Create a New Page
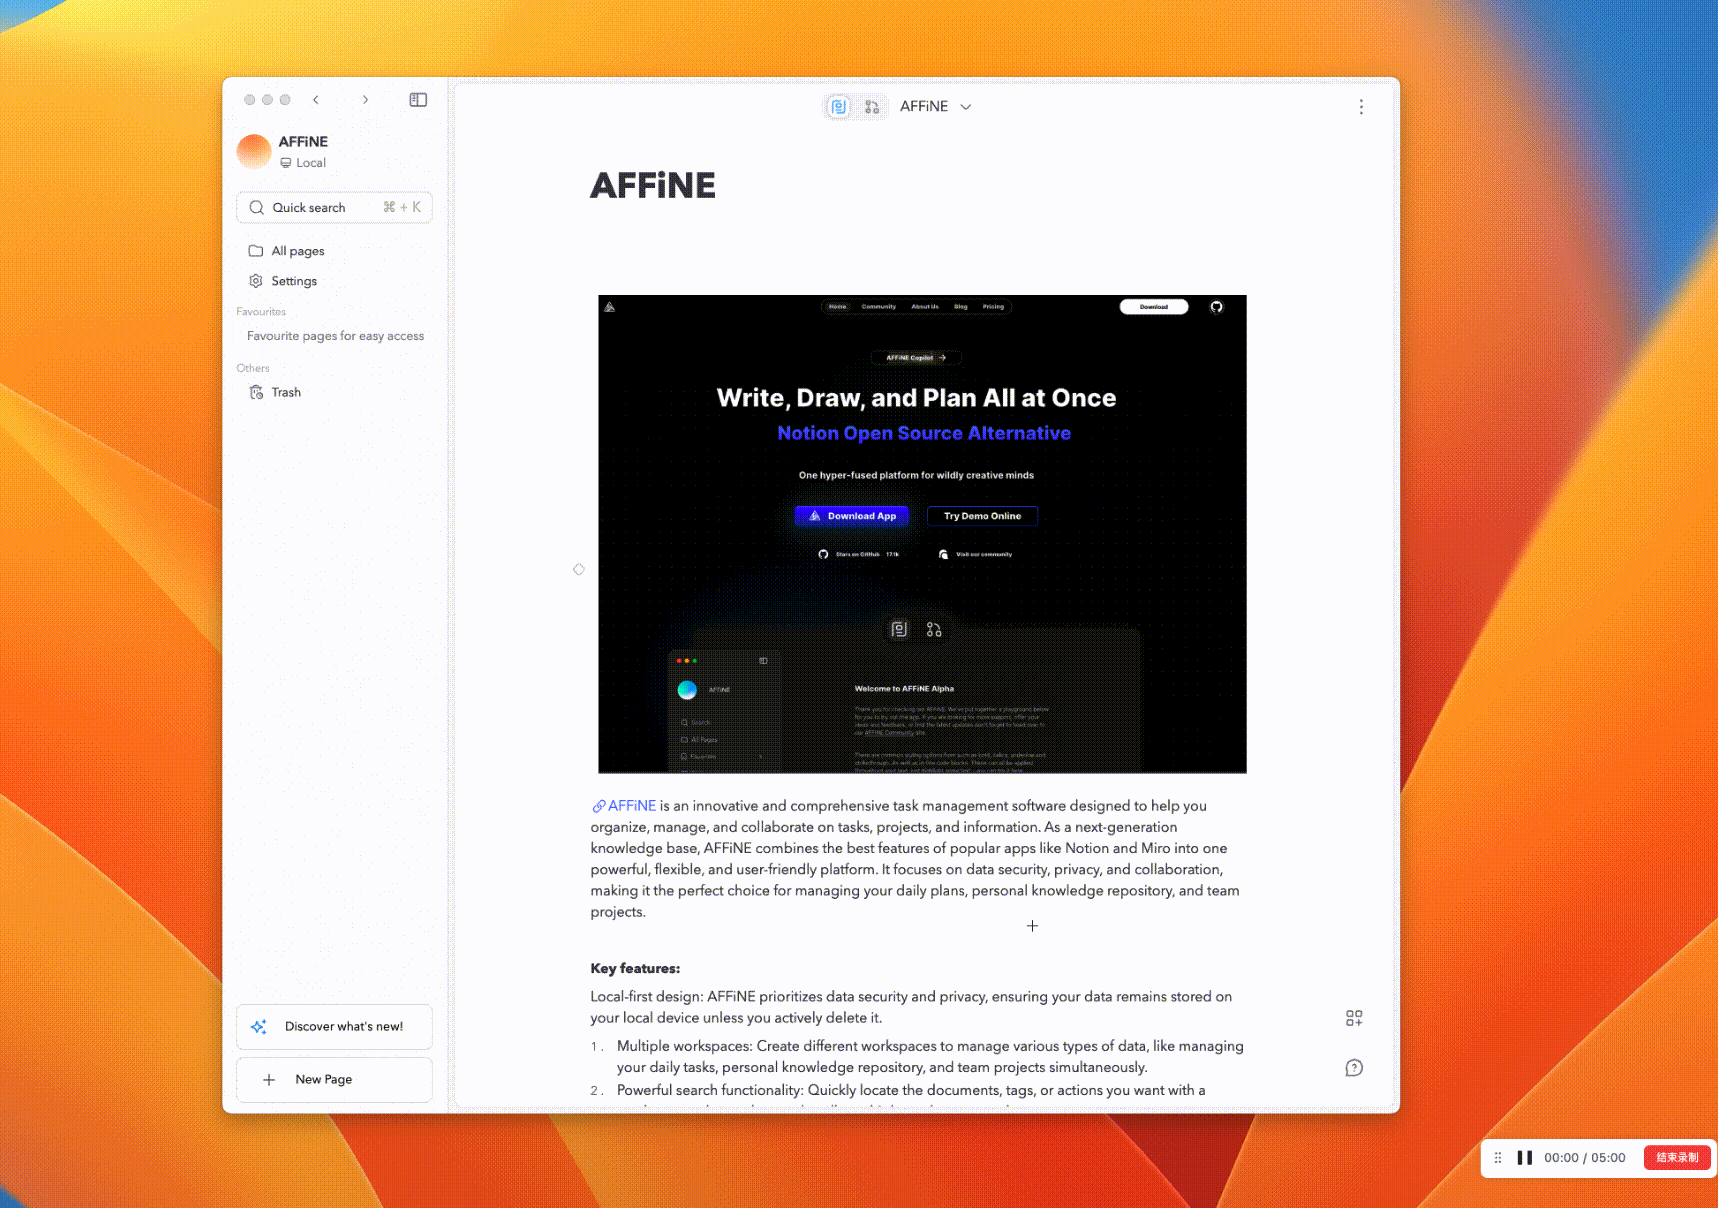 (334, 1080)
